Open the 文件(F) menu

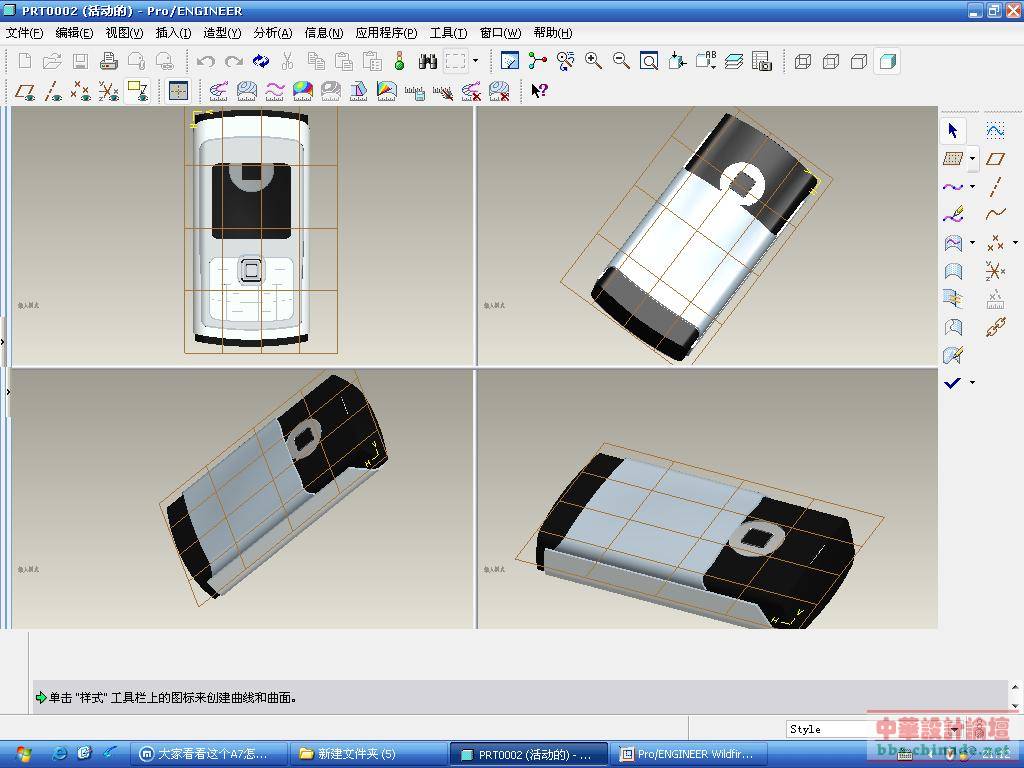pos(24,33)
